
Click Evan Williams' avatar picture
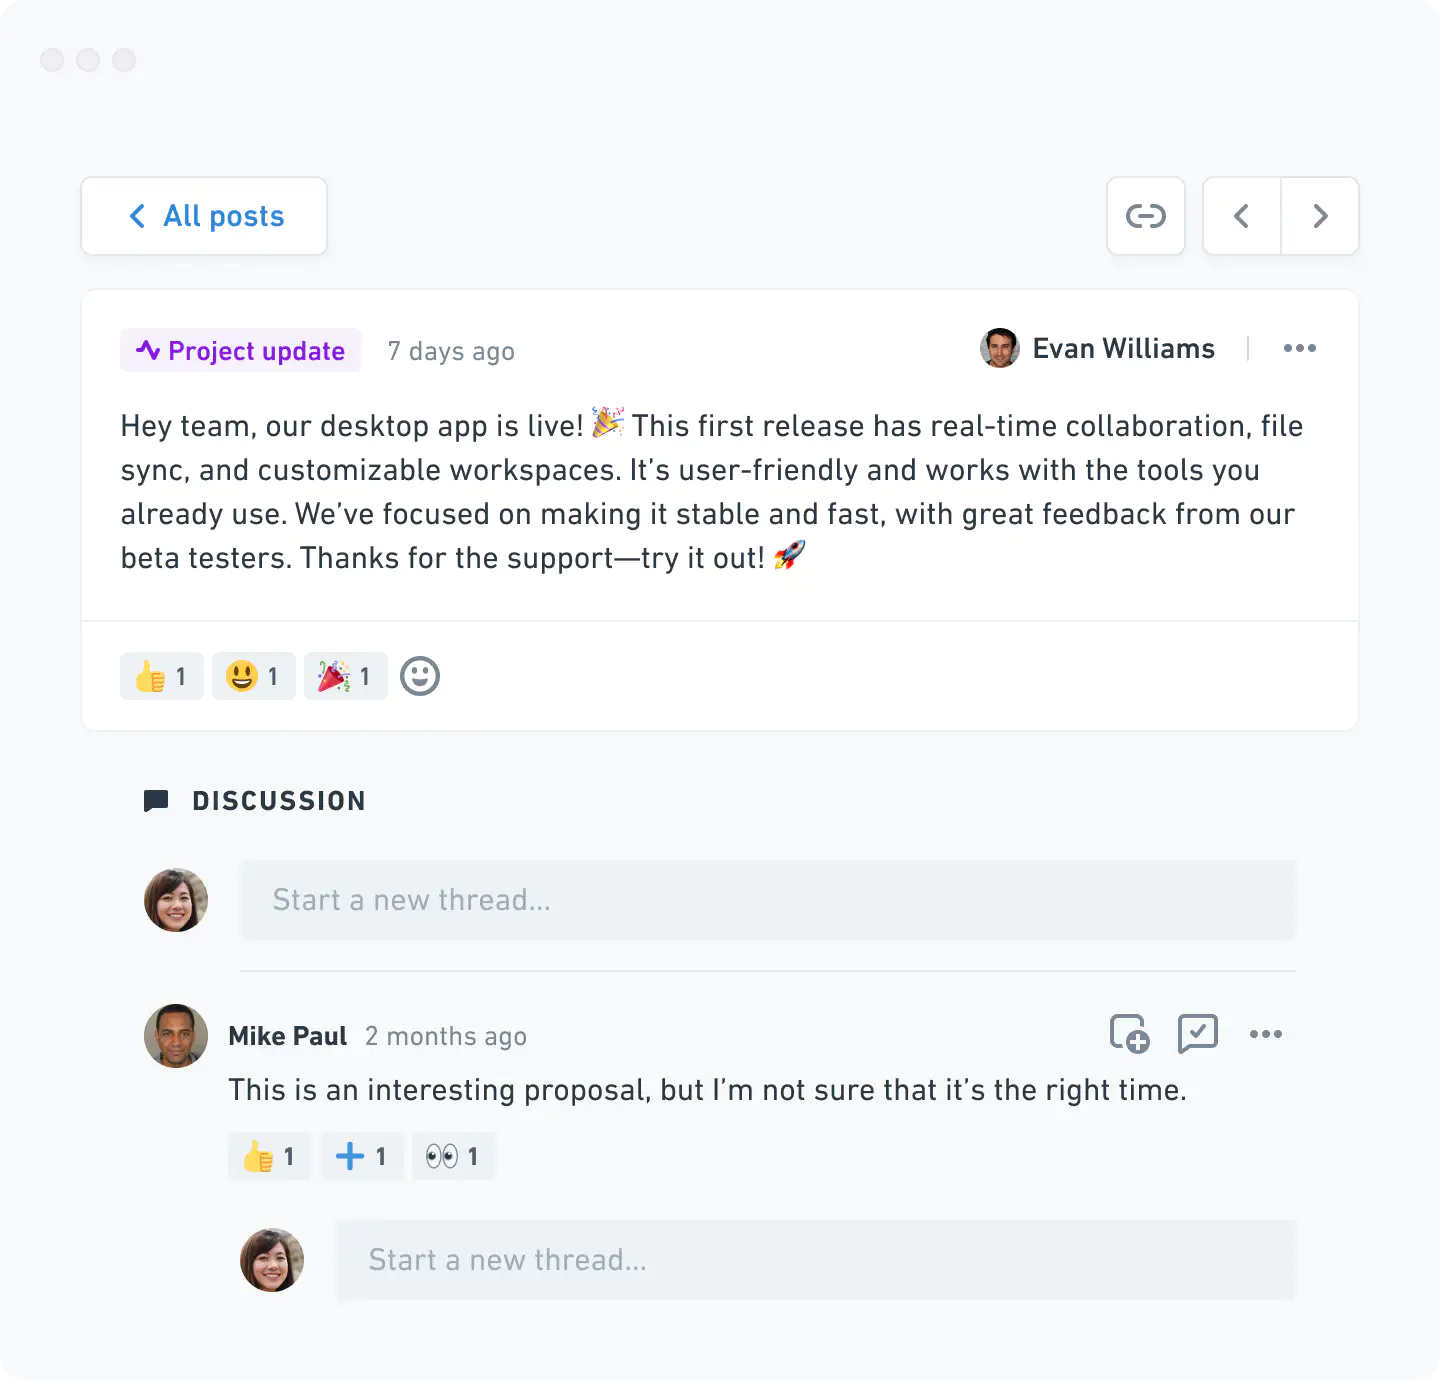click(x=999, y=348)
